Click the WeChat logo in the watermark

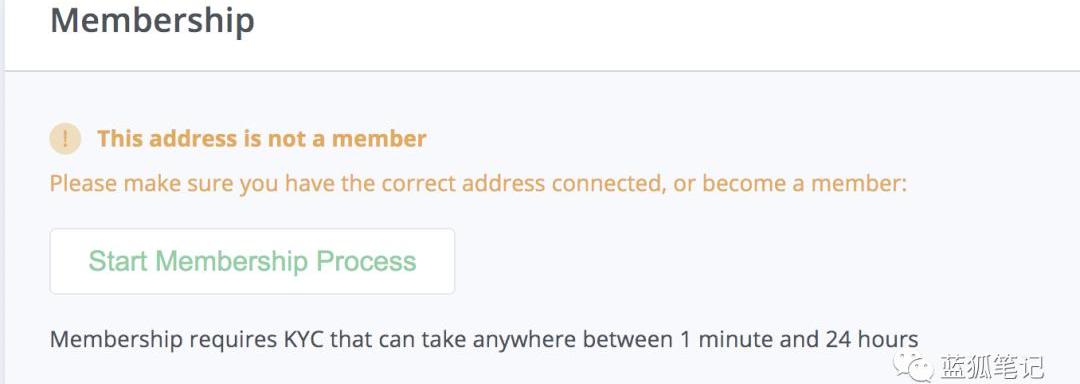[x=911, y=365]
